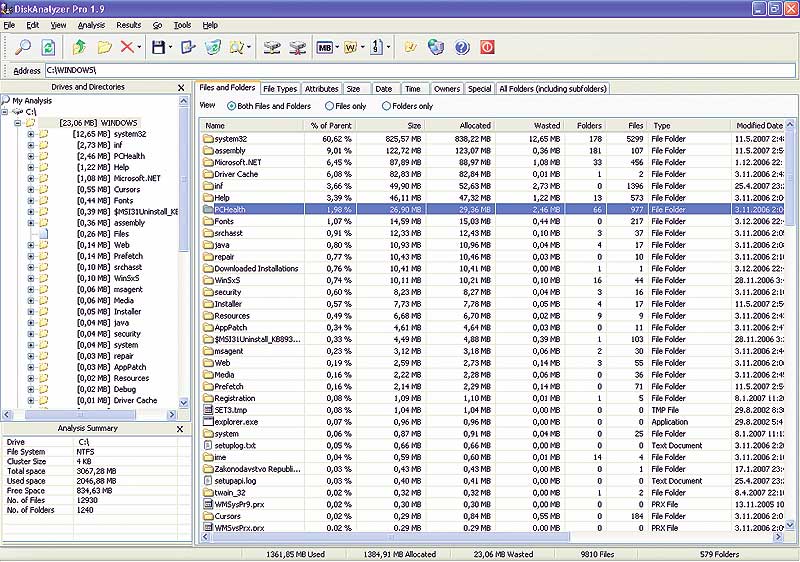The width and height of the screenshot is (800, 562).
Task: Sort by the % of Parent column
Action: [331, 125]
